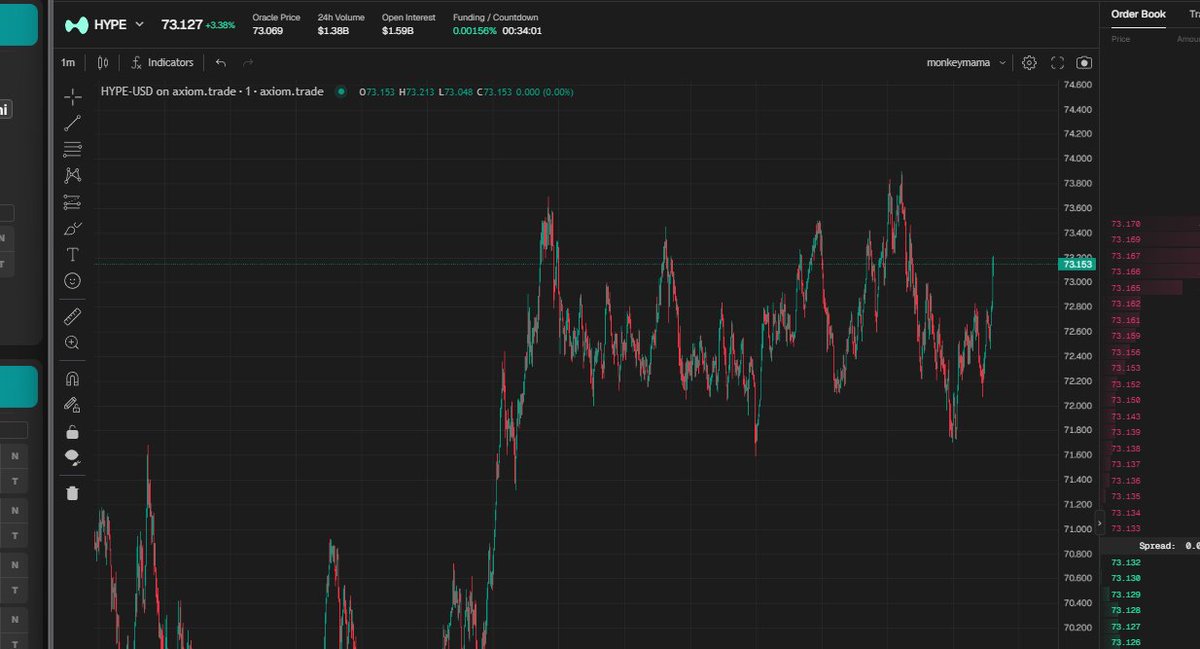The image size is (1200, 649).
Task: Click the Oracle Price value 73.069
Action: (x=267, y=31)
